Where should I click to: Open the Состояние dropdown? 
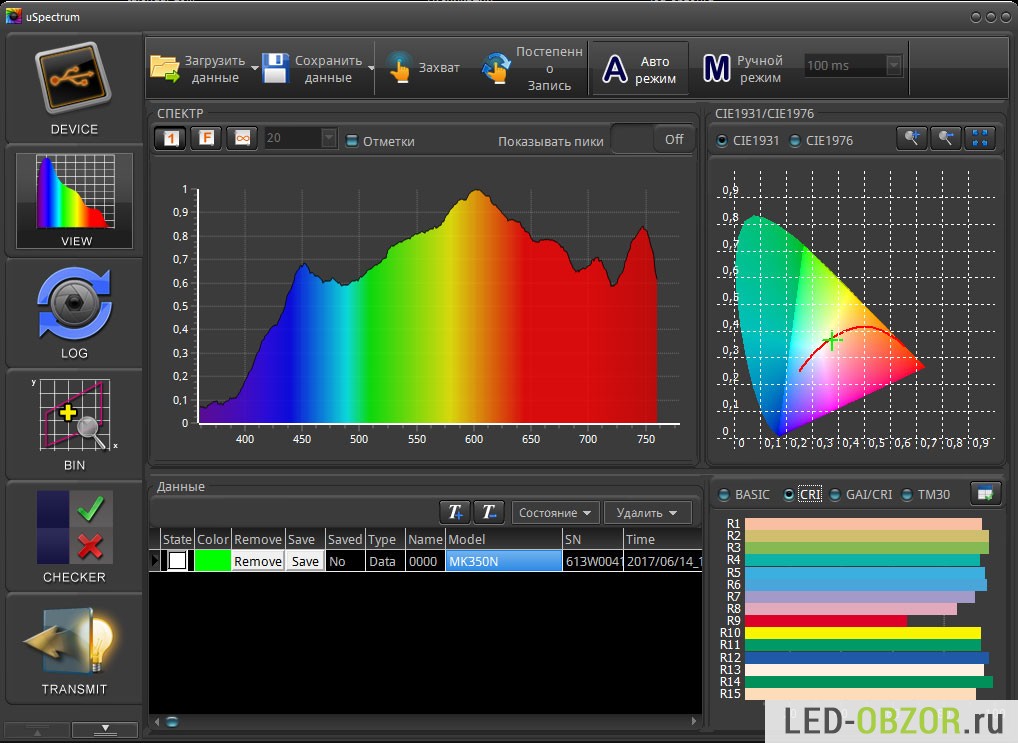tap(555, 513)
